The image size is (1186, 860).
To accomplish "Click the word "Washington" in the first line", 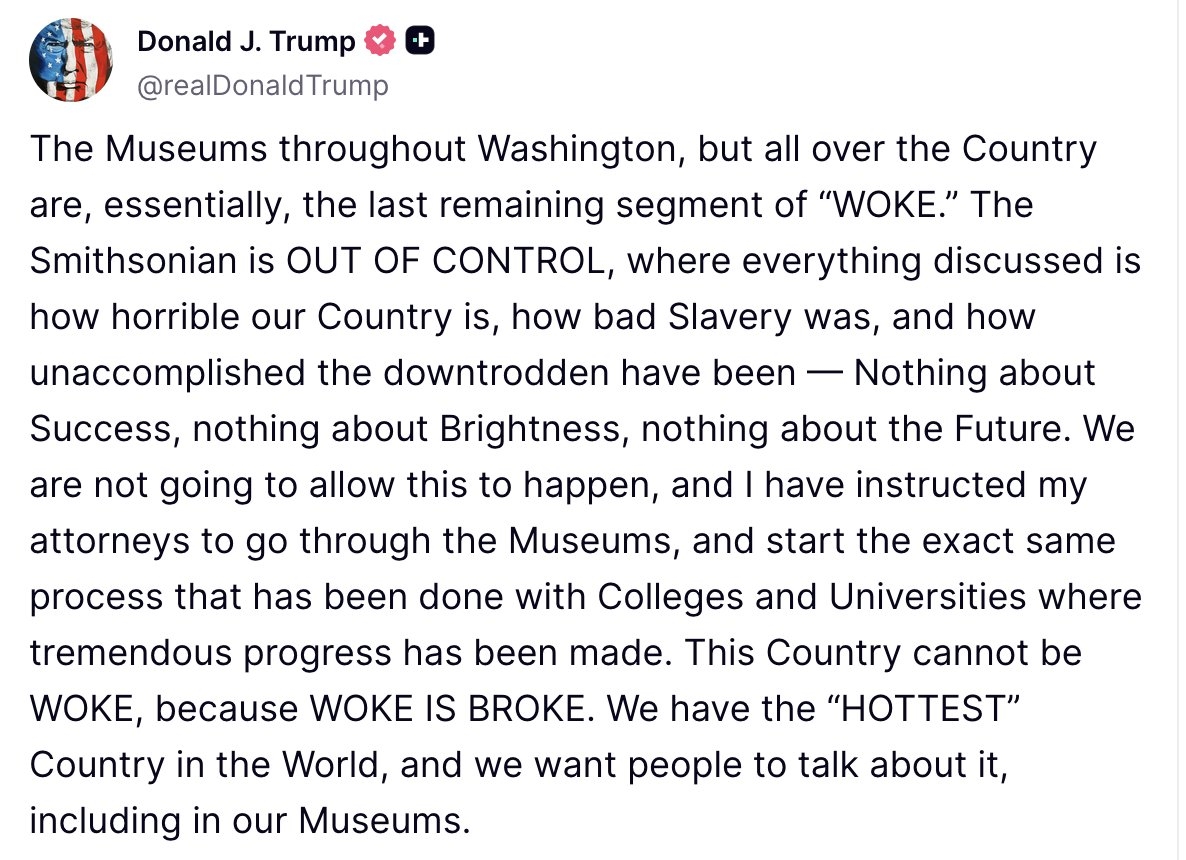I will click(x=581, y=149).
